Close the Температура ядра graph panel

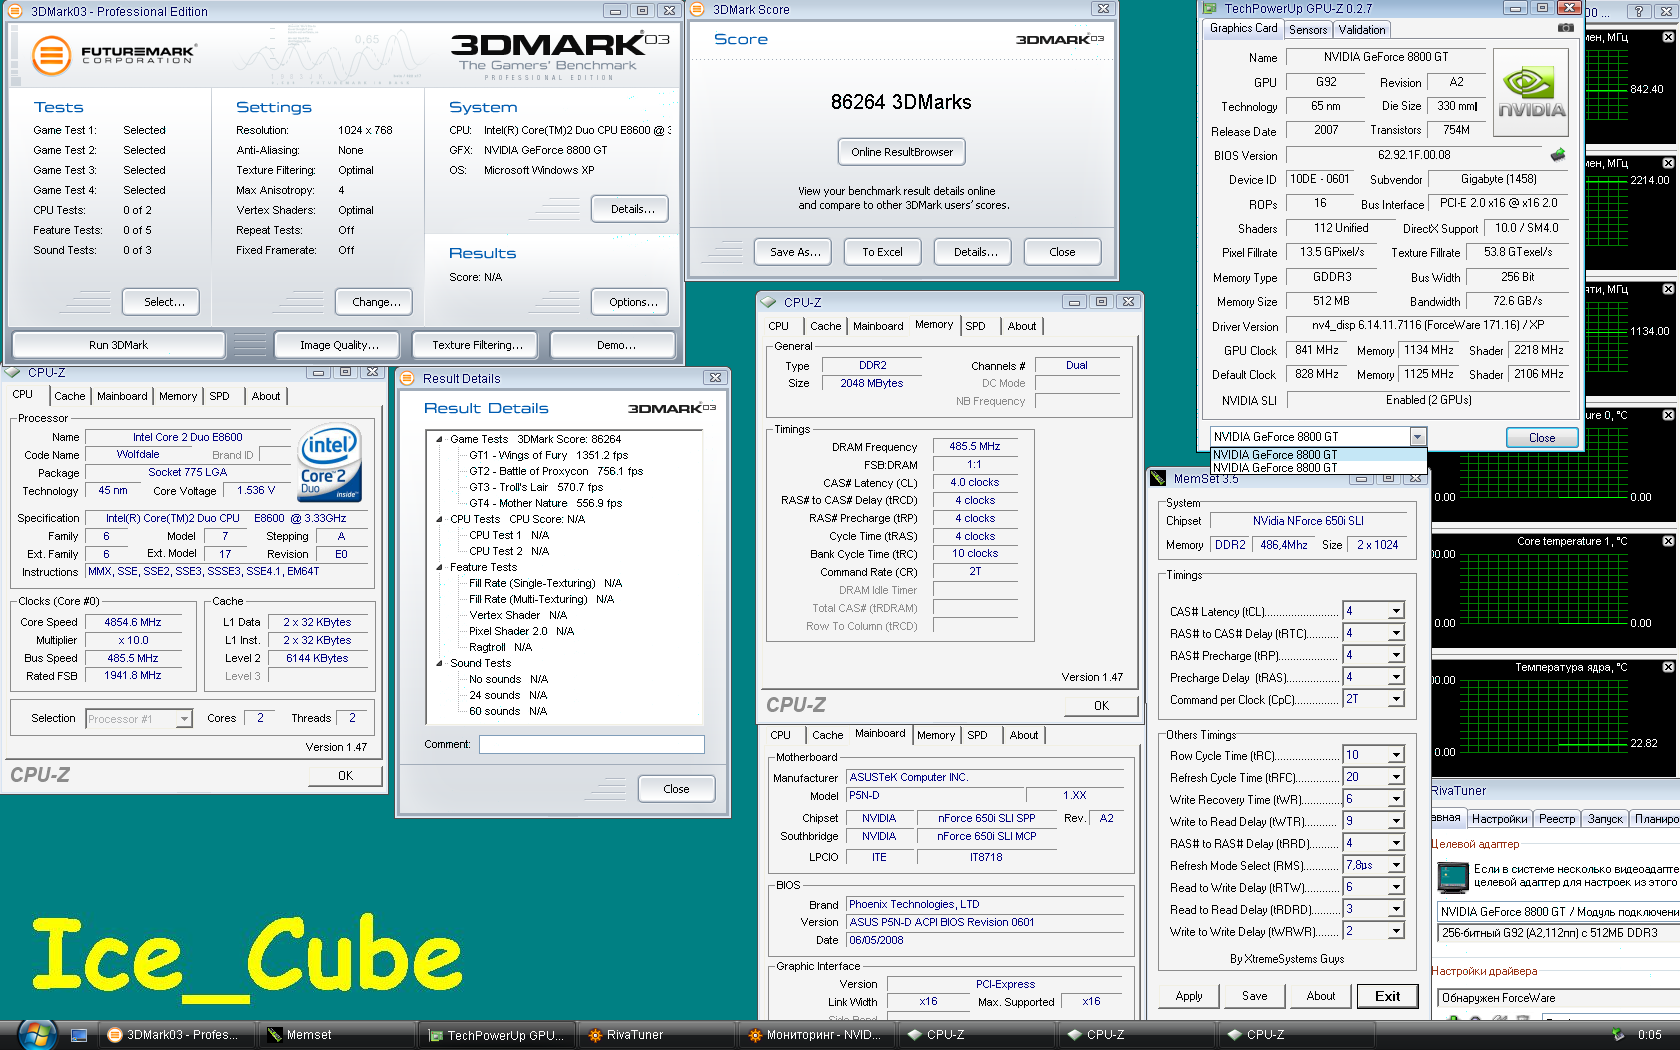point(1668,667)
